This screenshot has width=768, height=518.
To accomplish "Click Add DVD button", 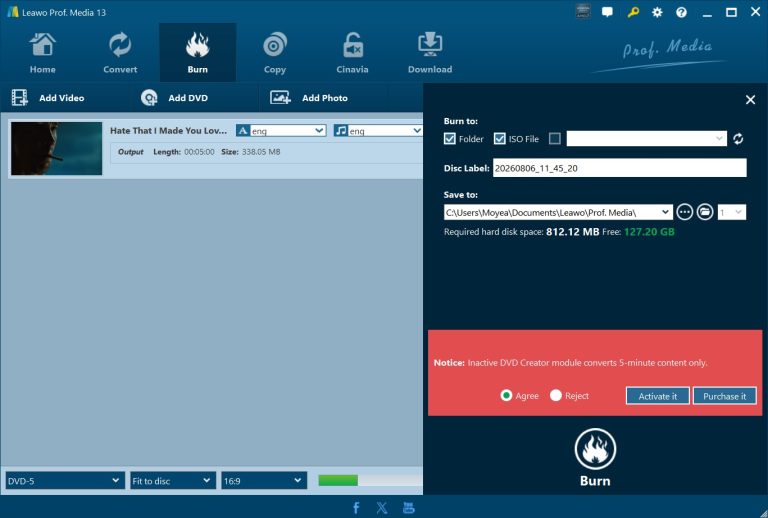I will coord(174,98).
